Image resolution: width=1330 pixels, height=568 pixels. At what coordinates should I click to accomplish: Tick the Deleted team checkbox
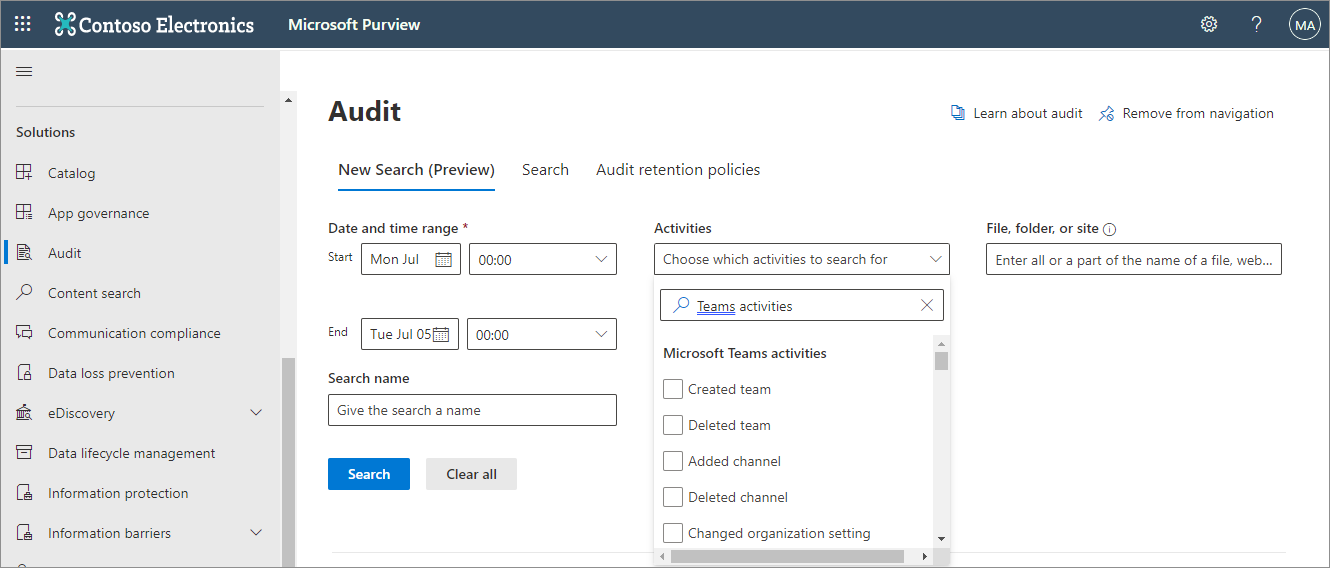pos(673,425)
